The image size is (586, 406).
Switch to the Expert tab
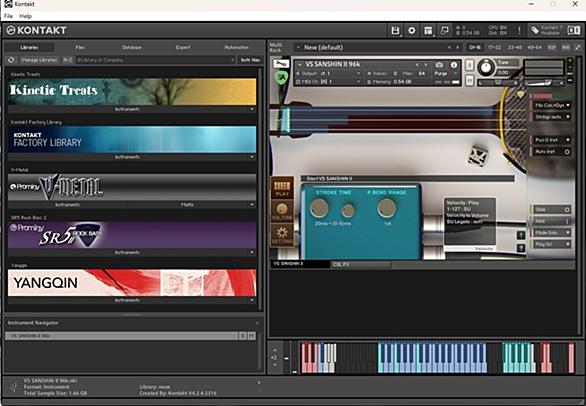(183, 47)
